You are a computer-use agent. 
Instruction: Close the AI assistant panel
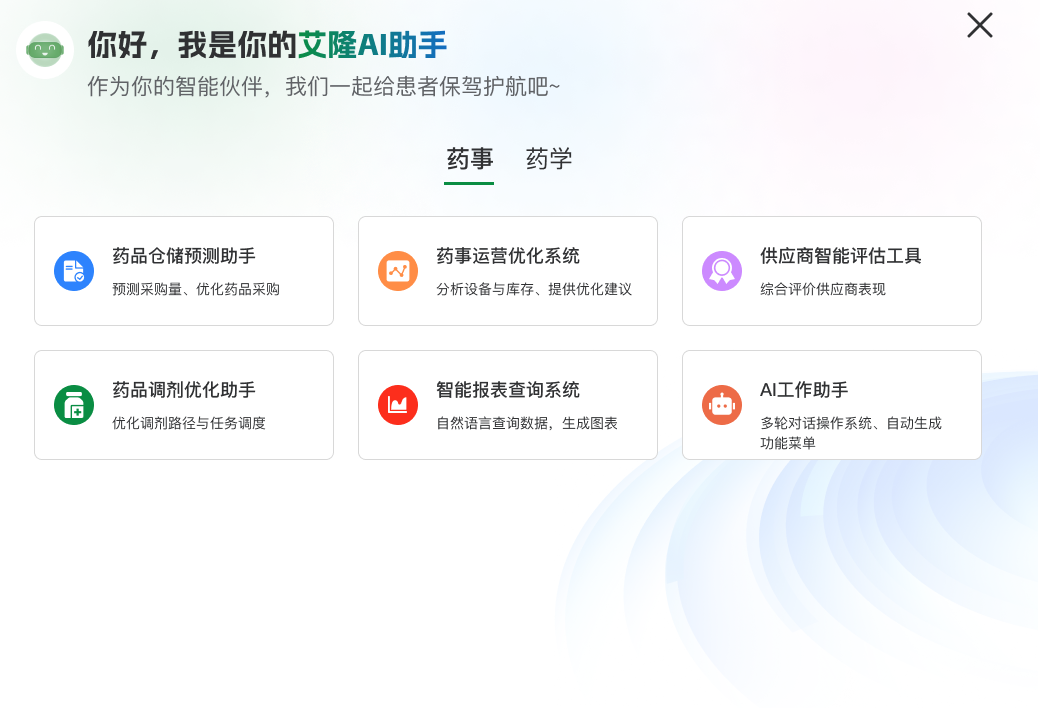(x=980, y=26)
